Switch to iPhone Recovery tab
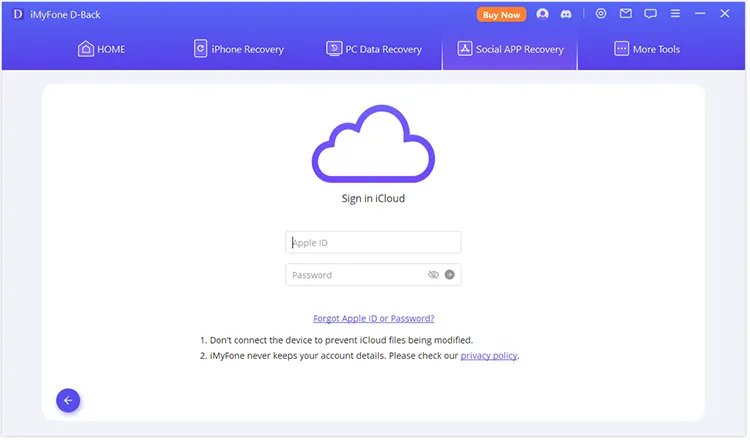Screen dimensions: 750x440 pyautogui.click(x=239, y=49)
